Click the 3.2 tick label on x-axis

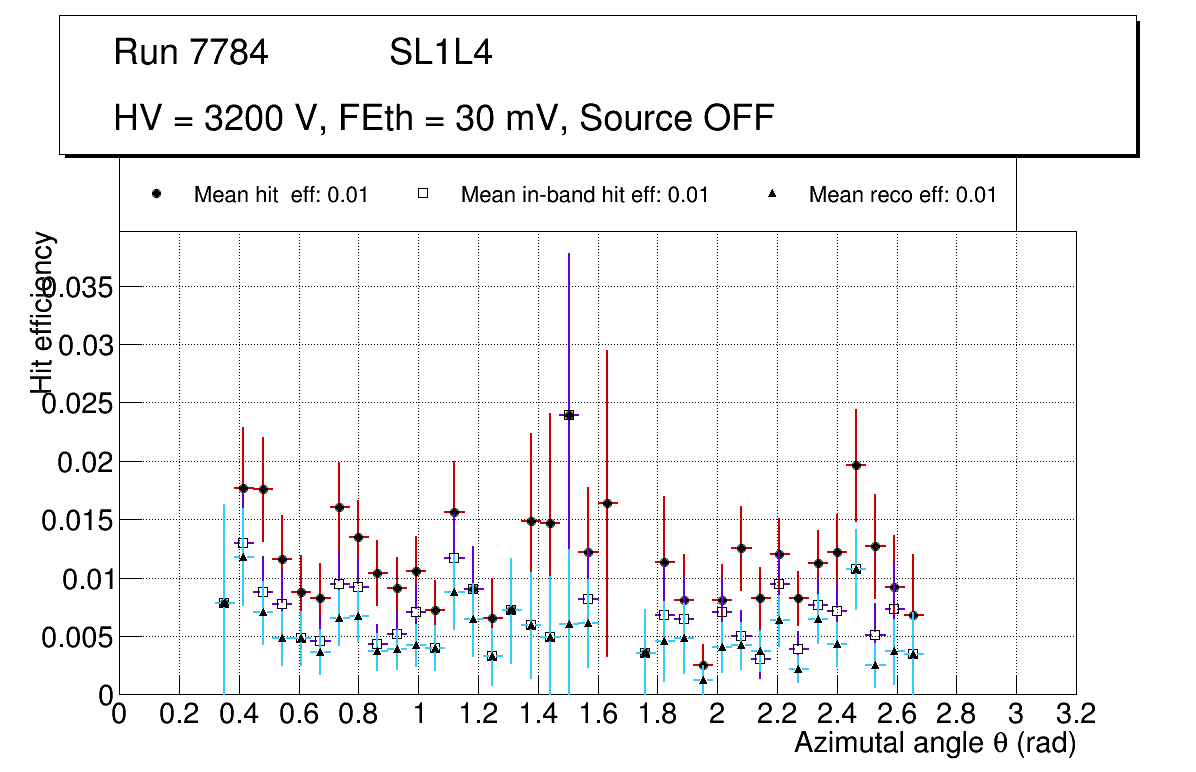tap(1076, 714)
